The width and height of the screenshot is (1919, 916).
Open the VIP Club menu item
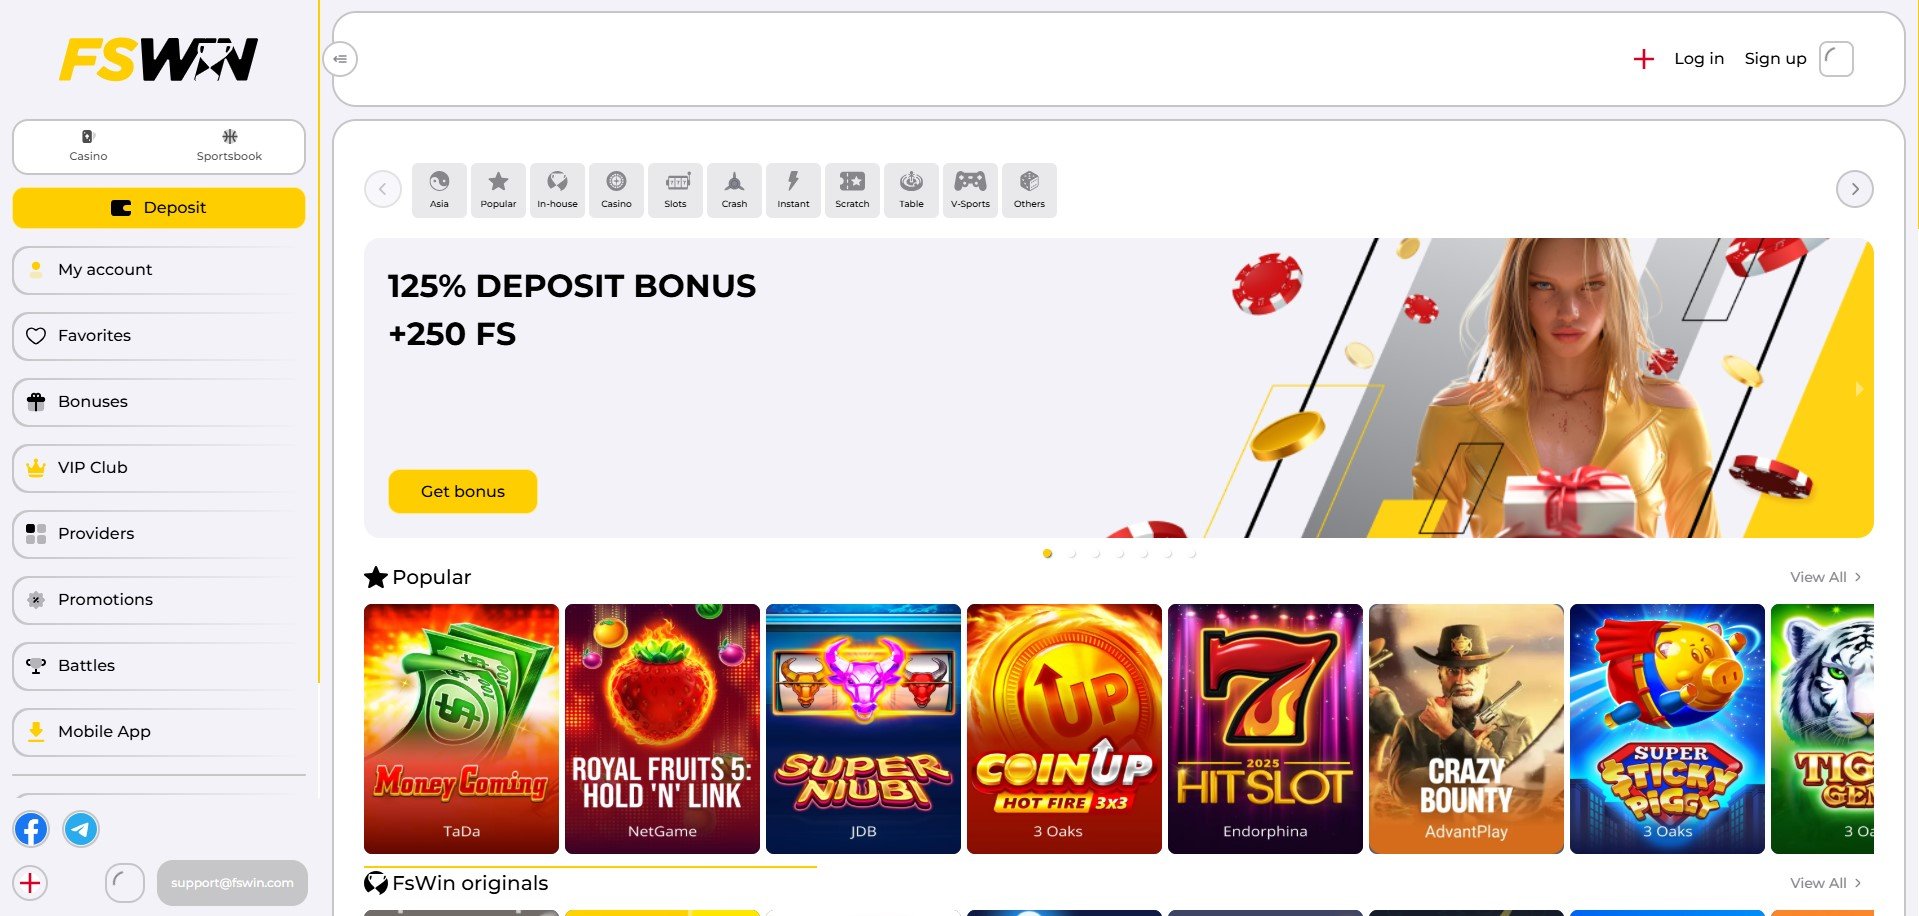pyautogui.click(x=159, y=468)
